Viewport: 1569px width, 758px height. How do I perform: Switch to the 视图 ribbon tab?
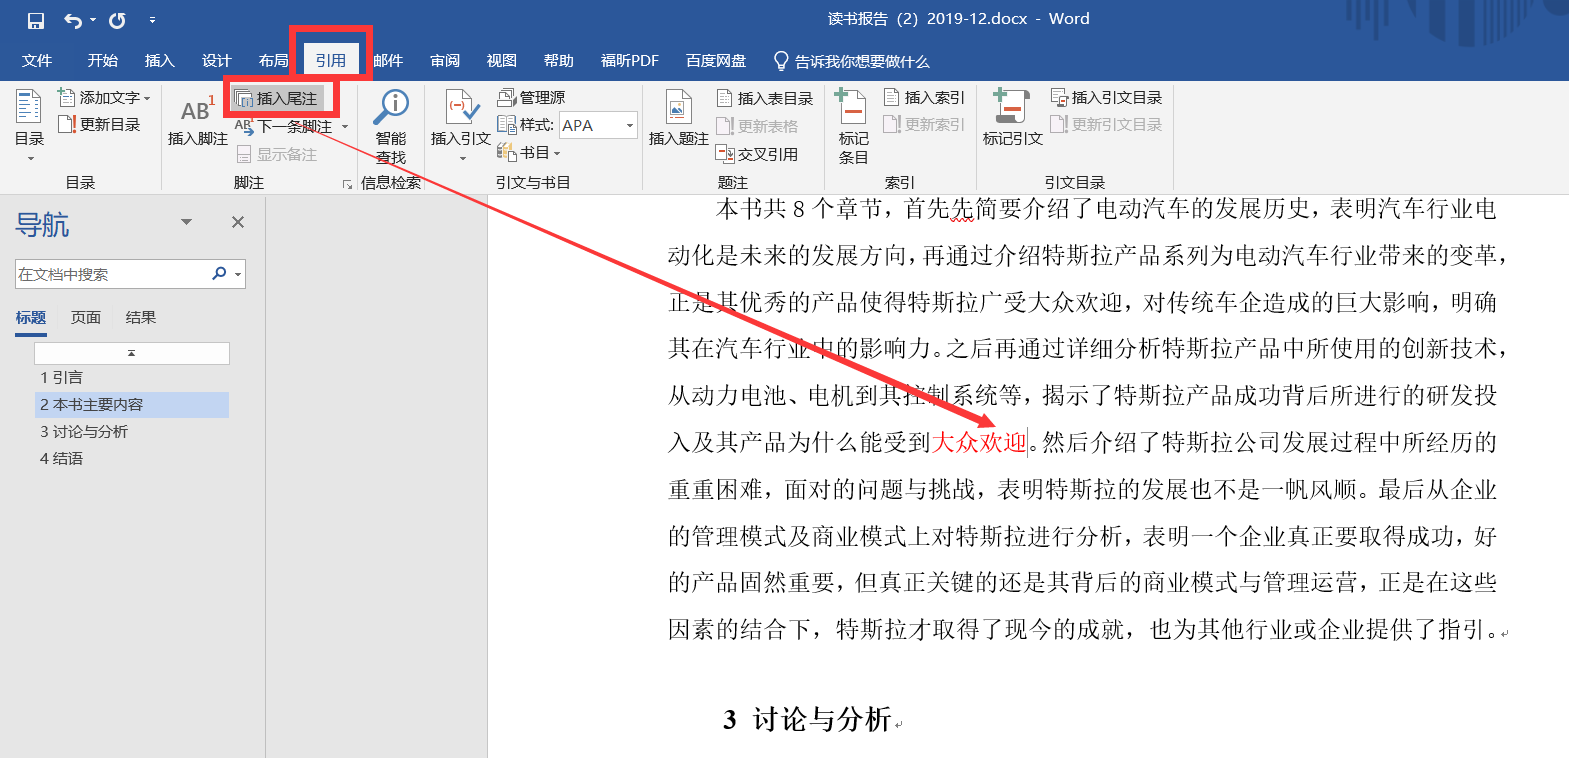pyautogui.click(x=502, y=61)
